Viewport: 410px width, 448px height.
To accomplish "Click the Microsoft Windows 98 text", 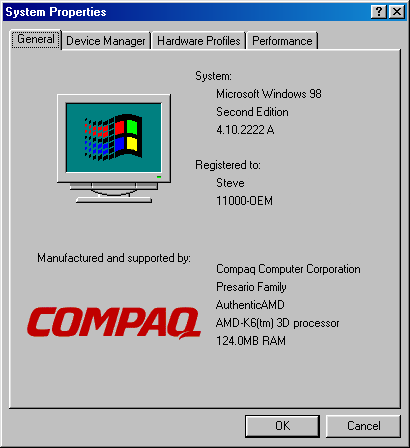I will pyautogui.click(x=269, y=94).
